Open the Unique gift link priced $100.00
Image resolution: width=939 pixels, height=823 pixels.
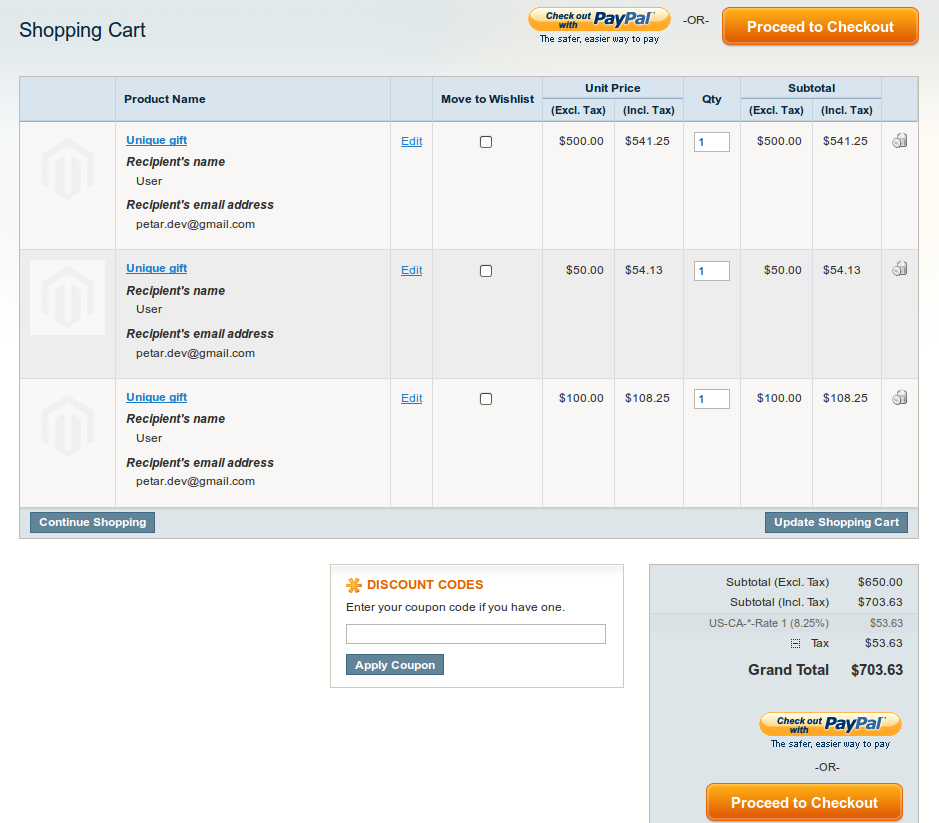(156, 397)
